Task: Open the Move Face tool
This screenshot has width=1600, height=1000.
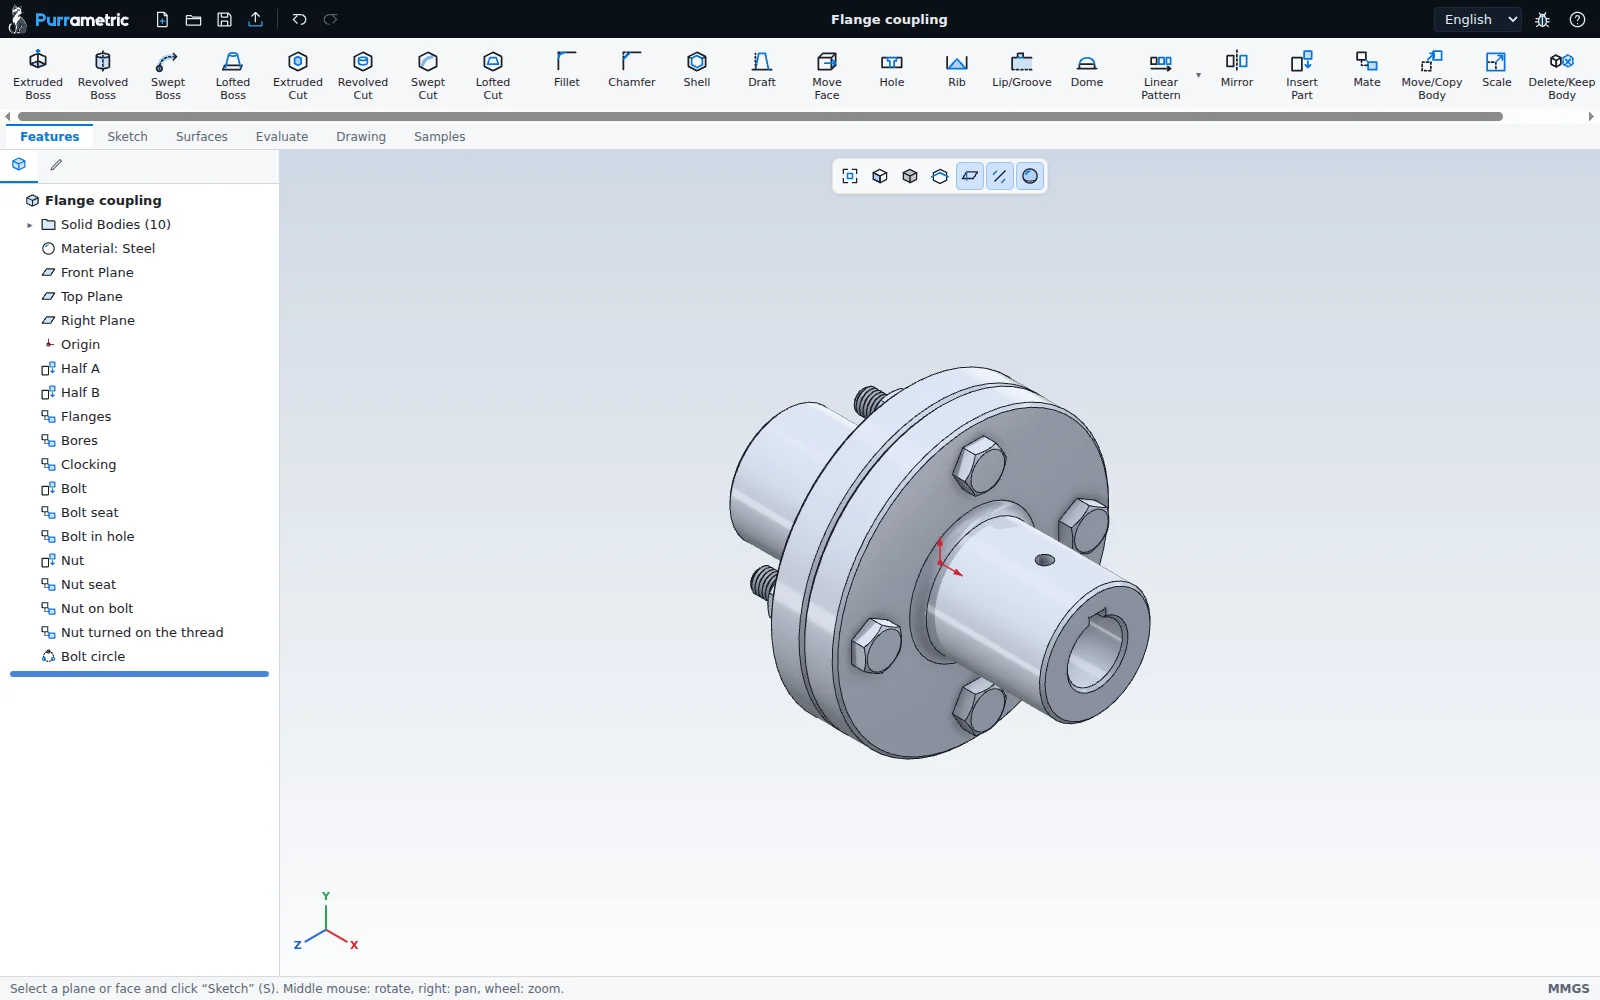Action: (x=827, y=75)
